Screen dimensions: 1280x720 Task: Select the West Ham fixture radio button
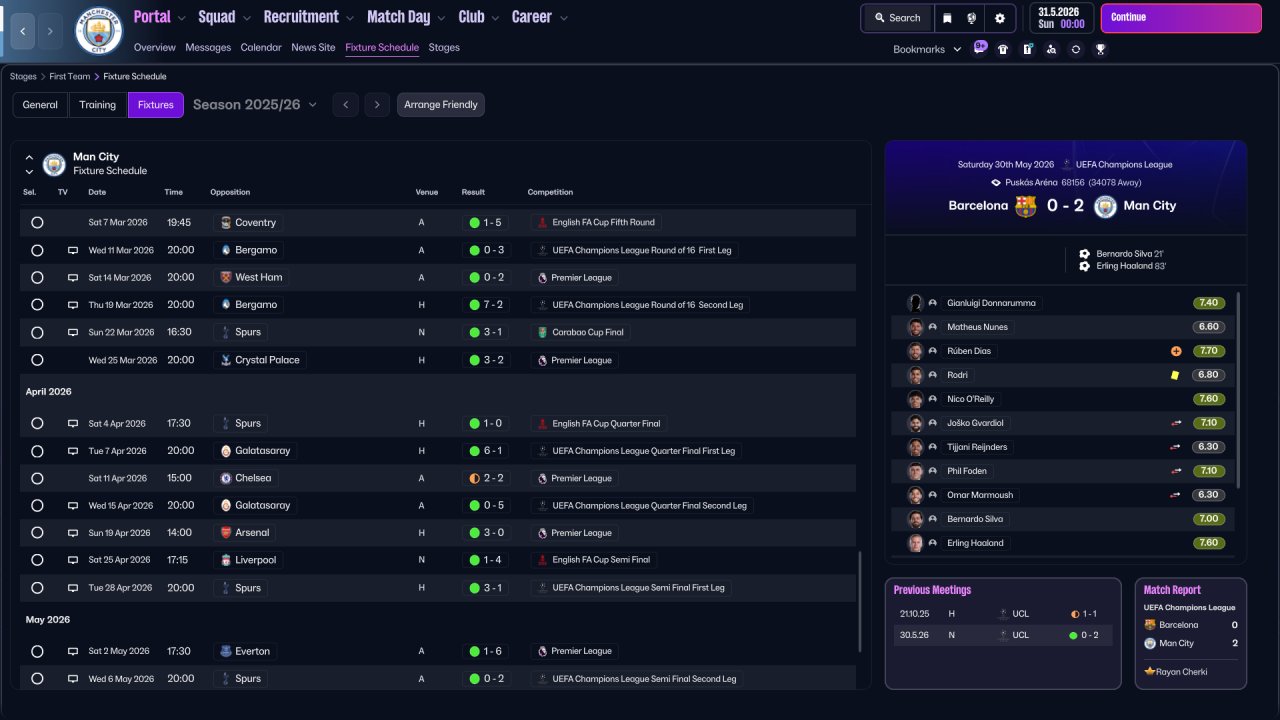37,277
